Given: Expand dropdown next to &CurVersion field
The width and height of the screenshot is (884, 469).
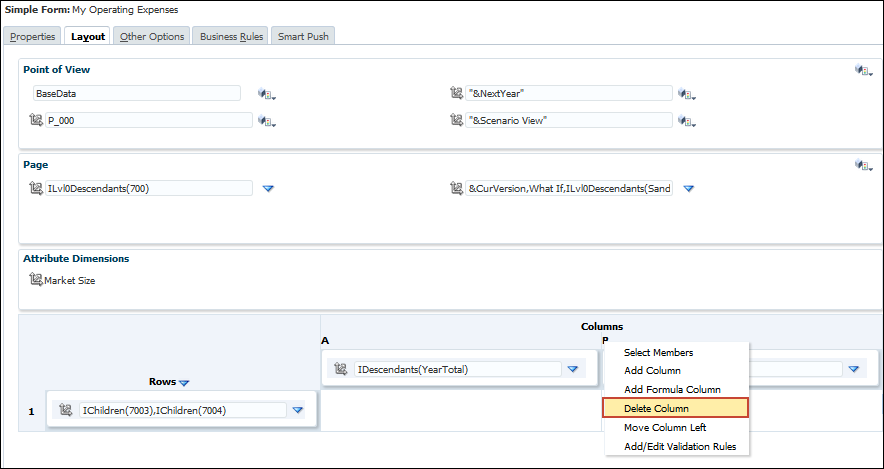Looking at the screenshot, I should [x=688, y=189].
